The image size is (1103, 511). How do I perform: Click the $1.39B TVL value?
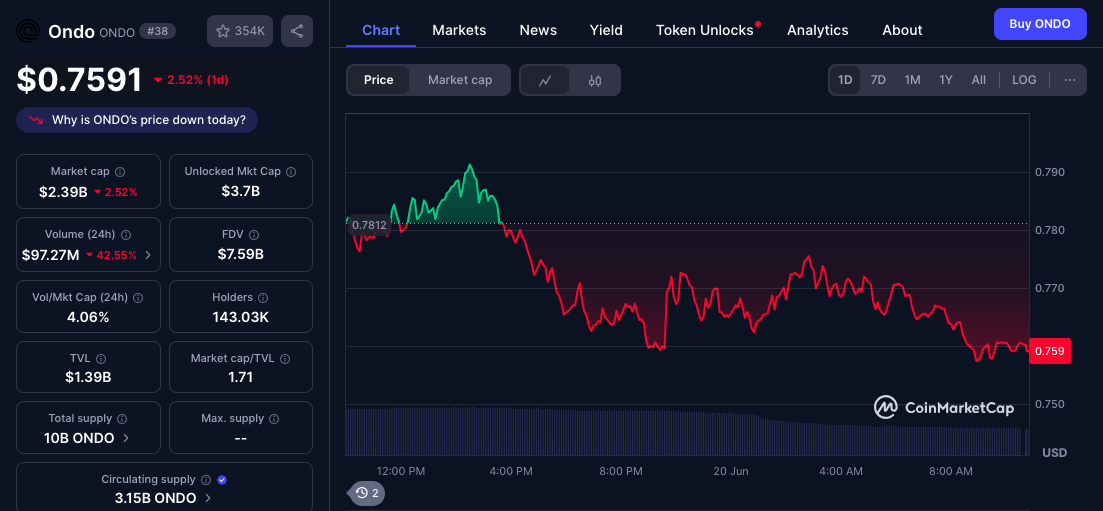click(89, 377)
